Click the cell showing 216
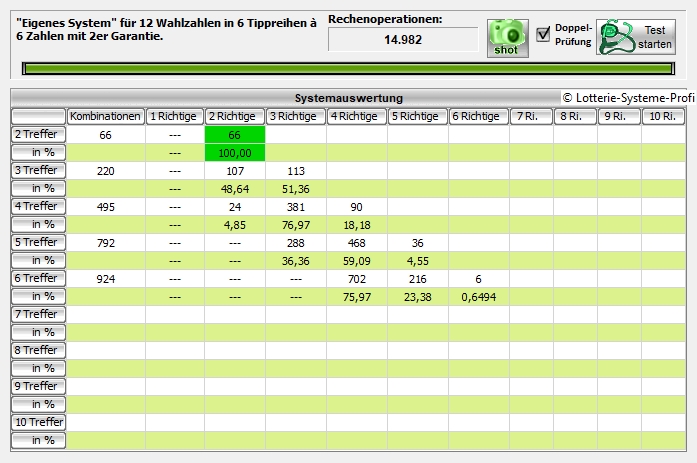The image size is (697, 463). [x=417, y=279]
